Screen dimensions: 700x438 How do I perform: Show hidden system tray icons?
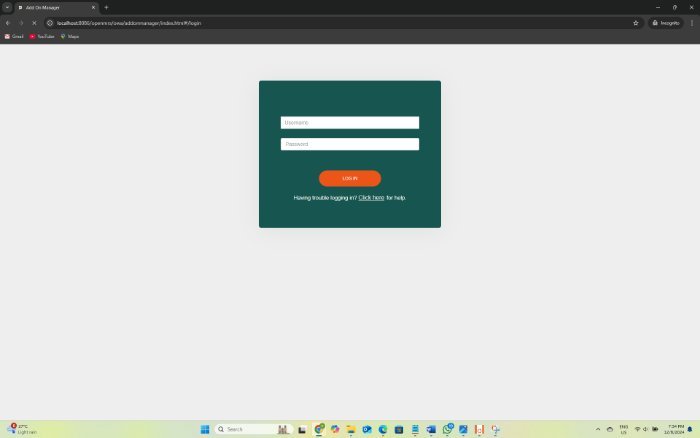(x=598, y=429)
